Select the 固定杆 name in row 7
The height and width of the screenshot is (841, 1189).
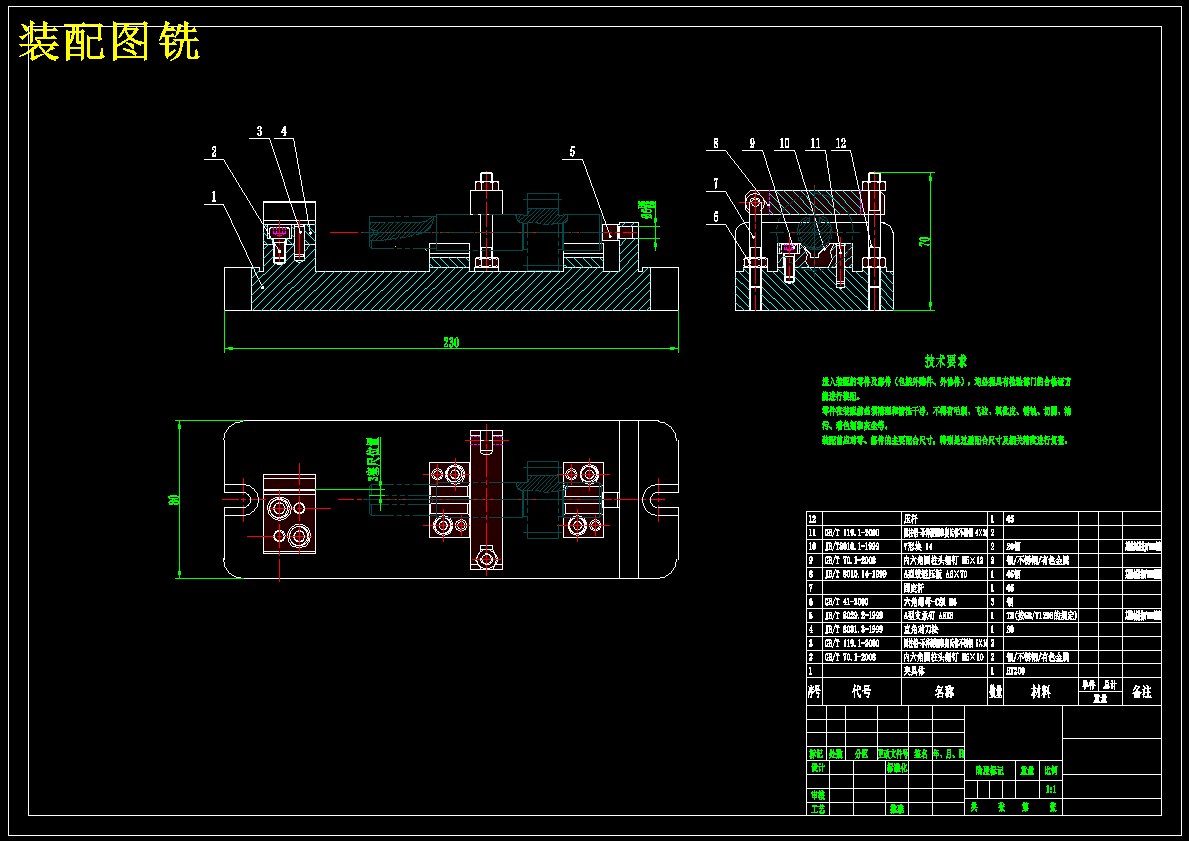(914, 588)
